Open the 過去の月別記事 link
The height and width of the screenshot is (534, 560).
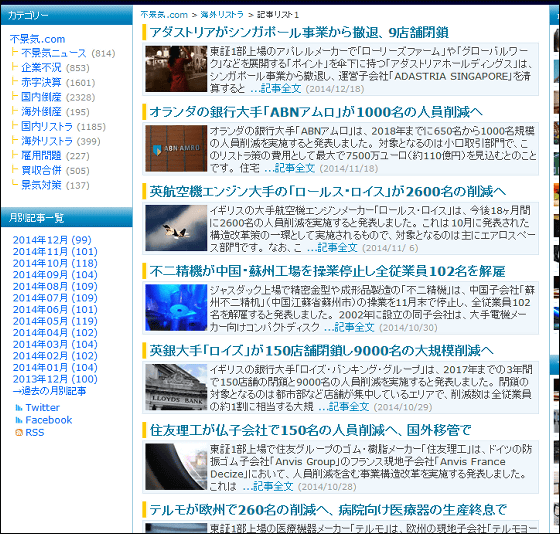[49, 391]
